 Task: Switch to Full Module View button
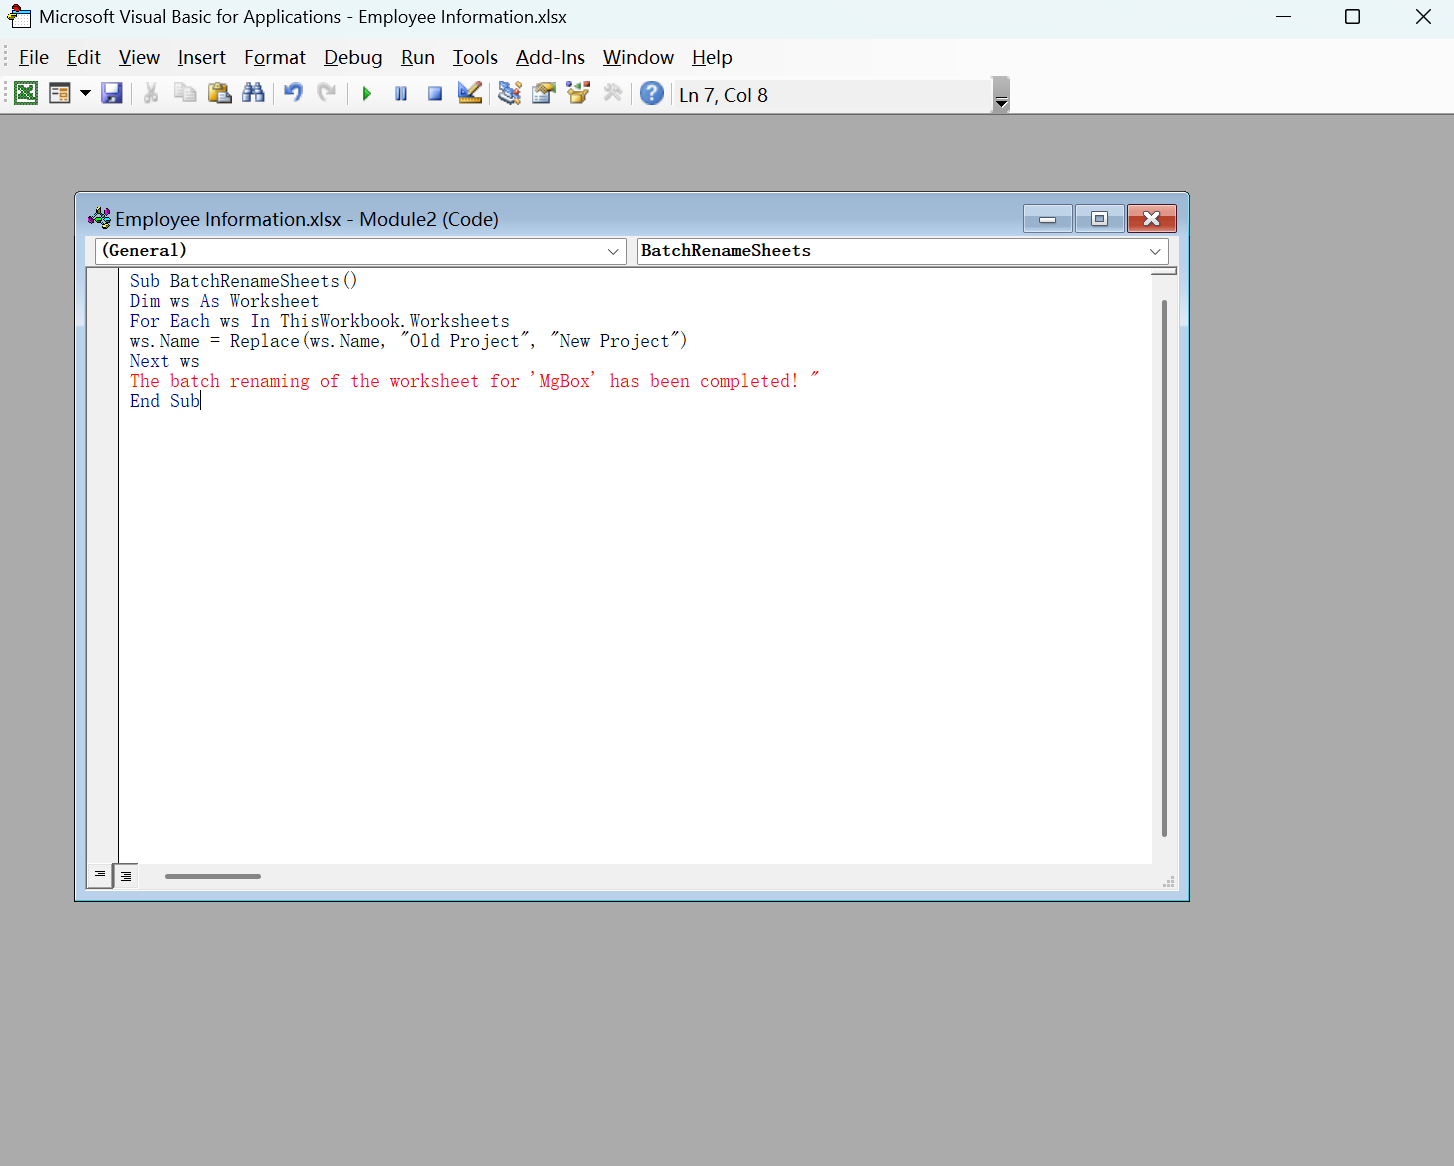click(126, 876)
